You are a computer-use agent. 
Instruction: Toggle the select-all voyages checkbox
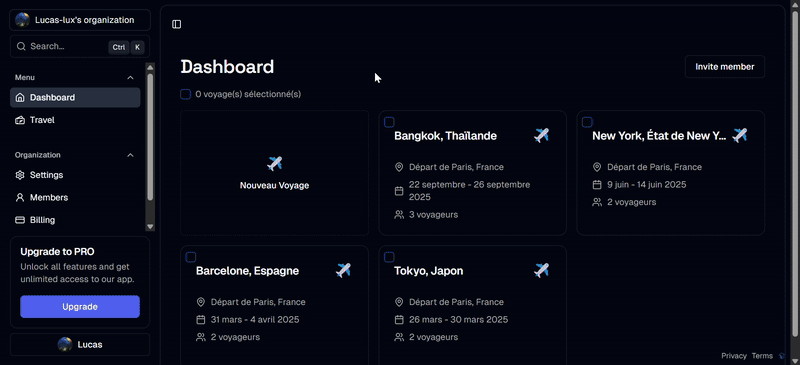[x=186, y=94]
